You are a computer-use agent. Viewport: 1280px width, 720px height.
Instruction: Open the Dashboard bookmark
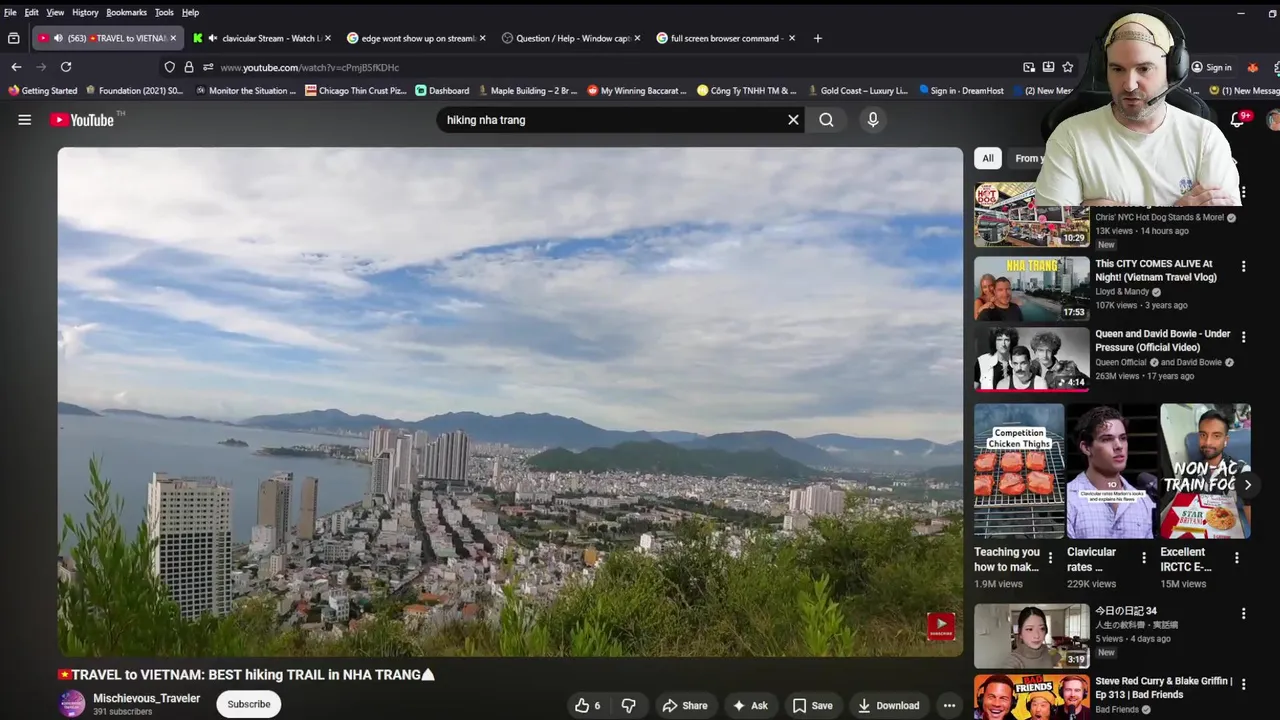442,90
